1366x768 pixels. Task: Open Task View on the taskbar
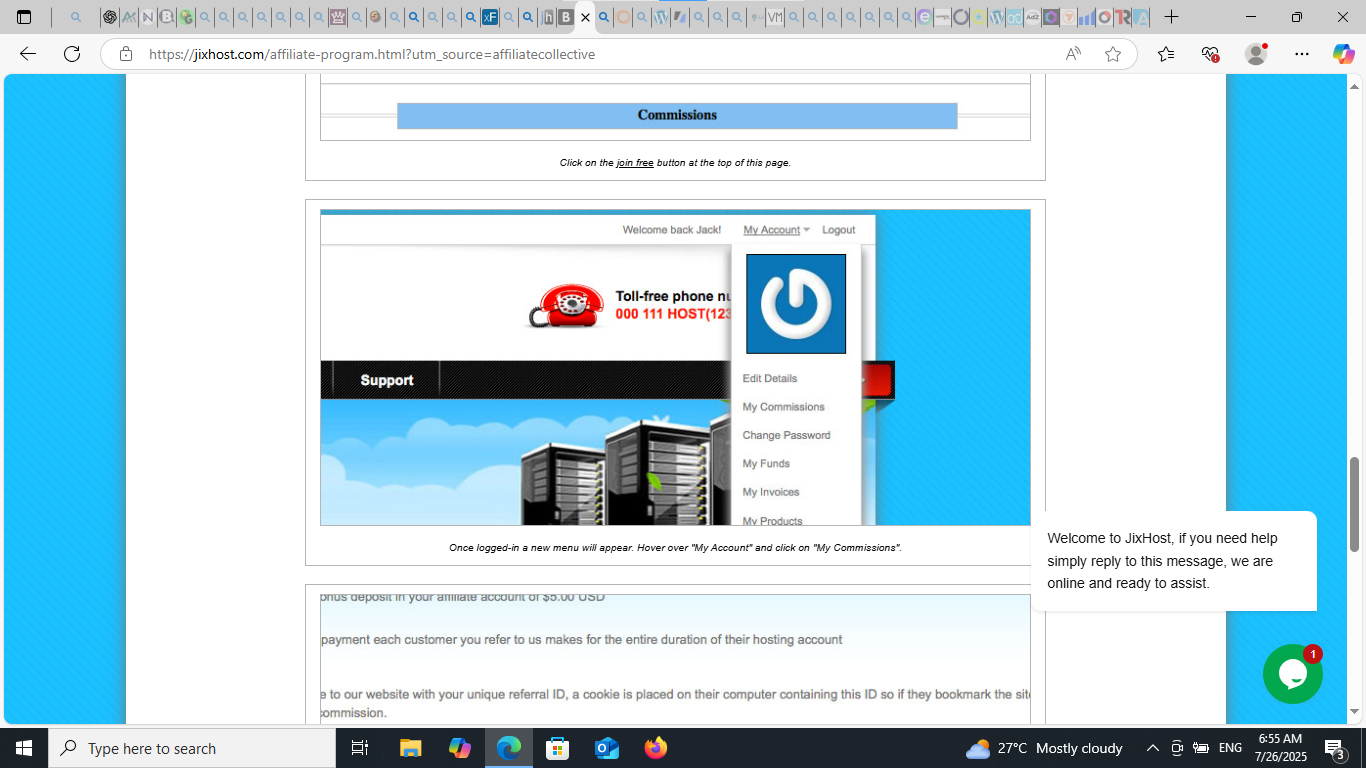click(x=360, y=748)
